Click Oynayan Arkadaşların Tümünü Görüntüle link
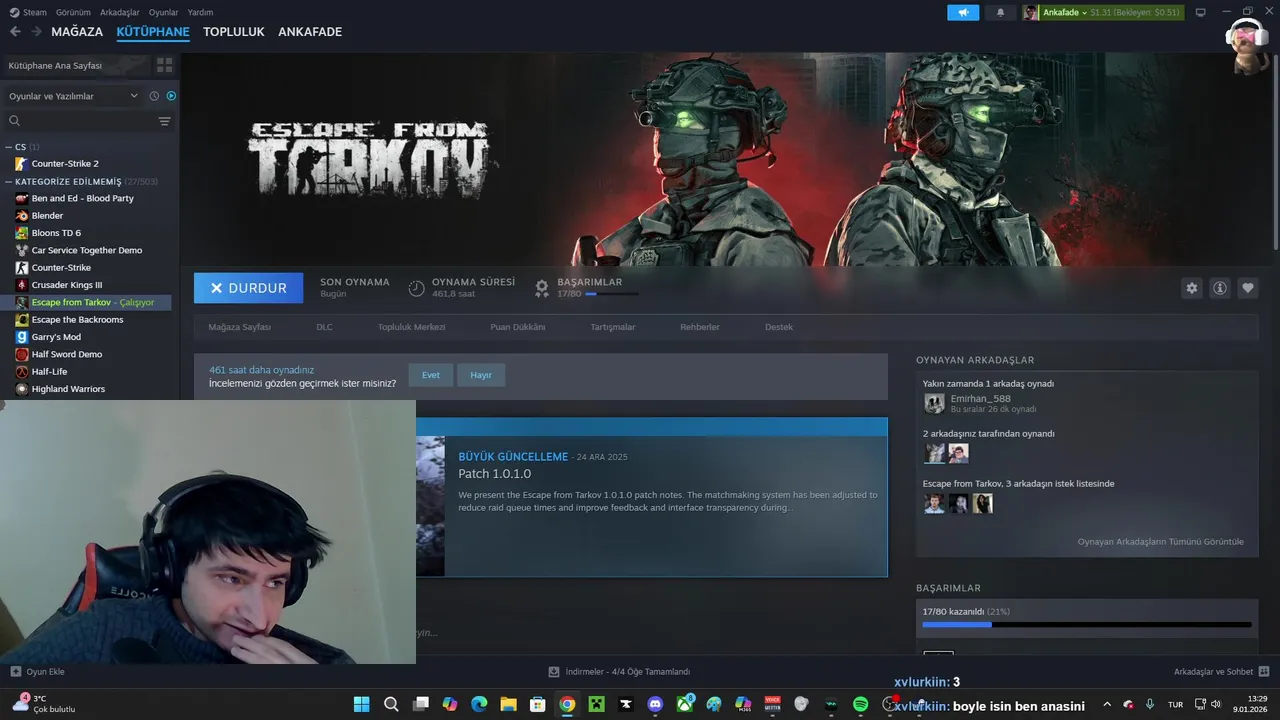The width and height of the screenshot is (1280, 720). 1160,542
